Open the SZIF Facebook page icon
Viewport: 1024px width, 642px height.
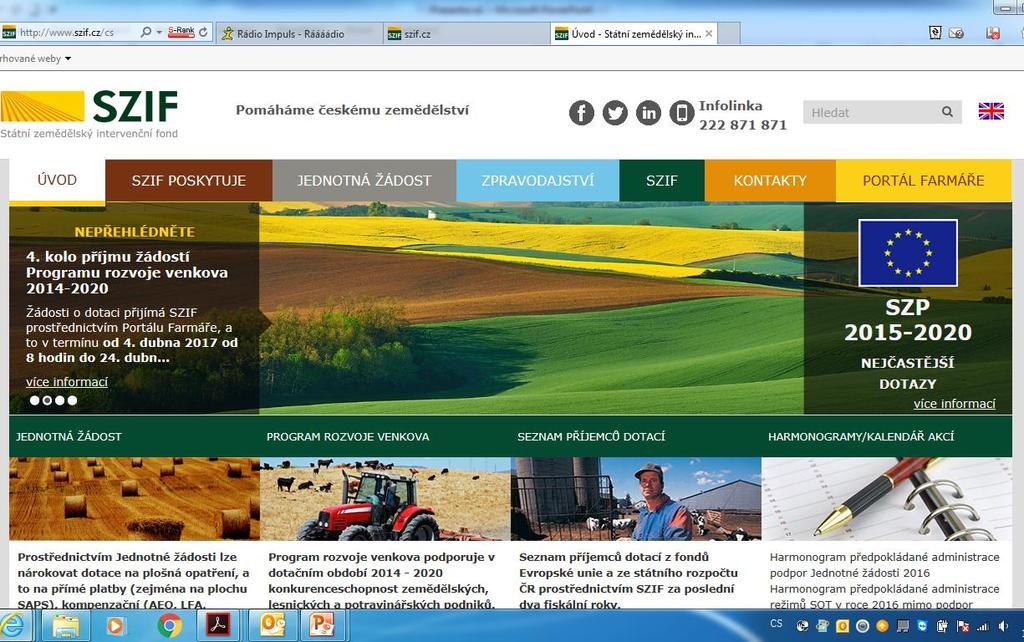(581, 113)
